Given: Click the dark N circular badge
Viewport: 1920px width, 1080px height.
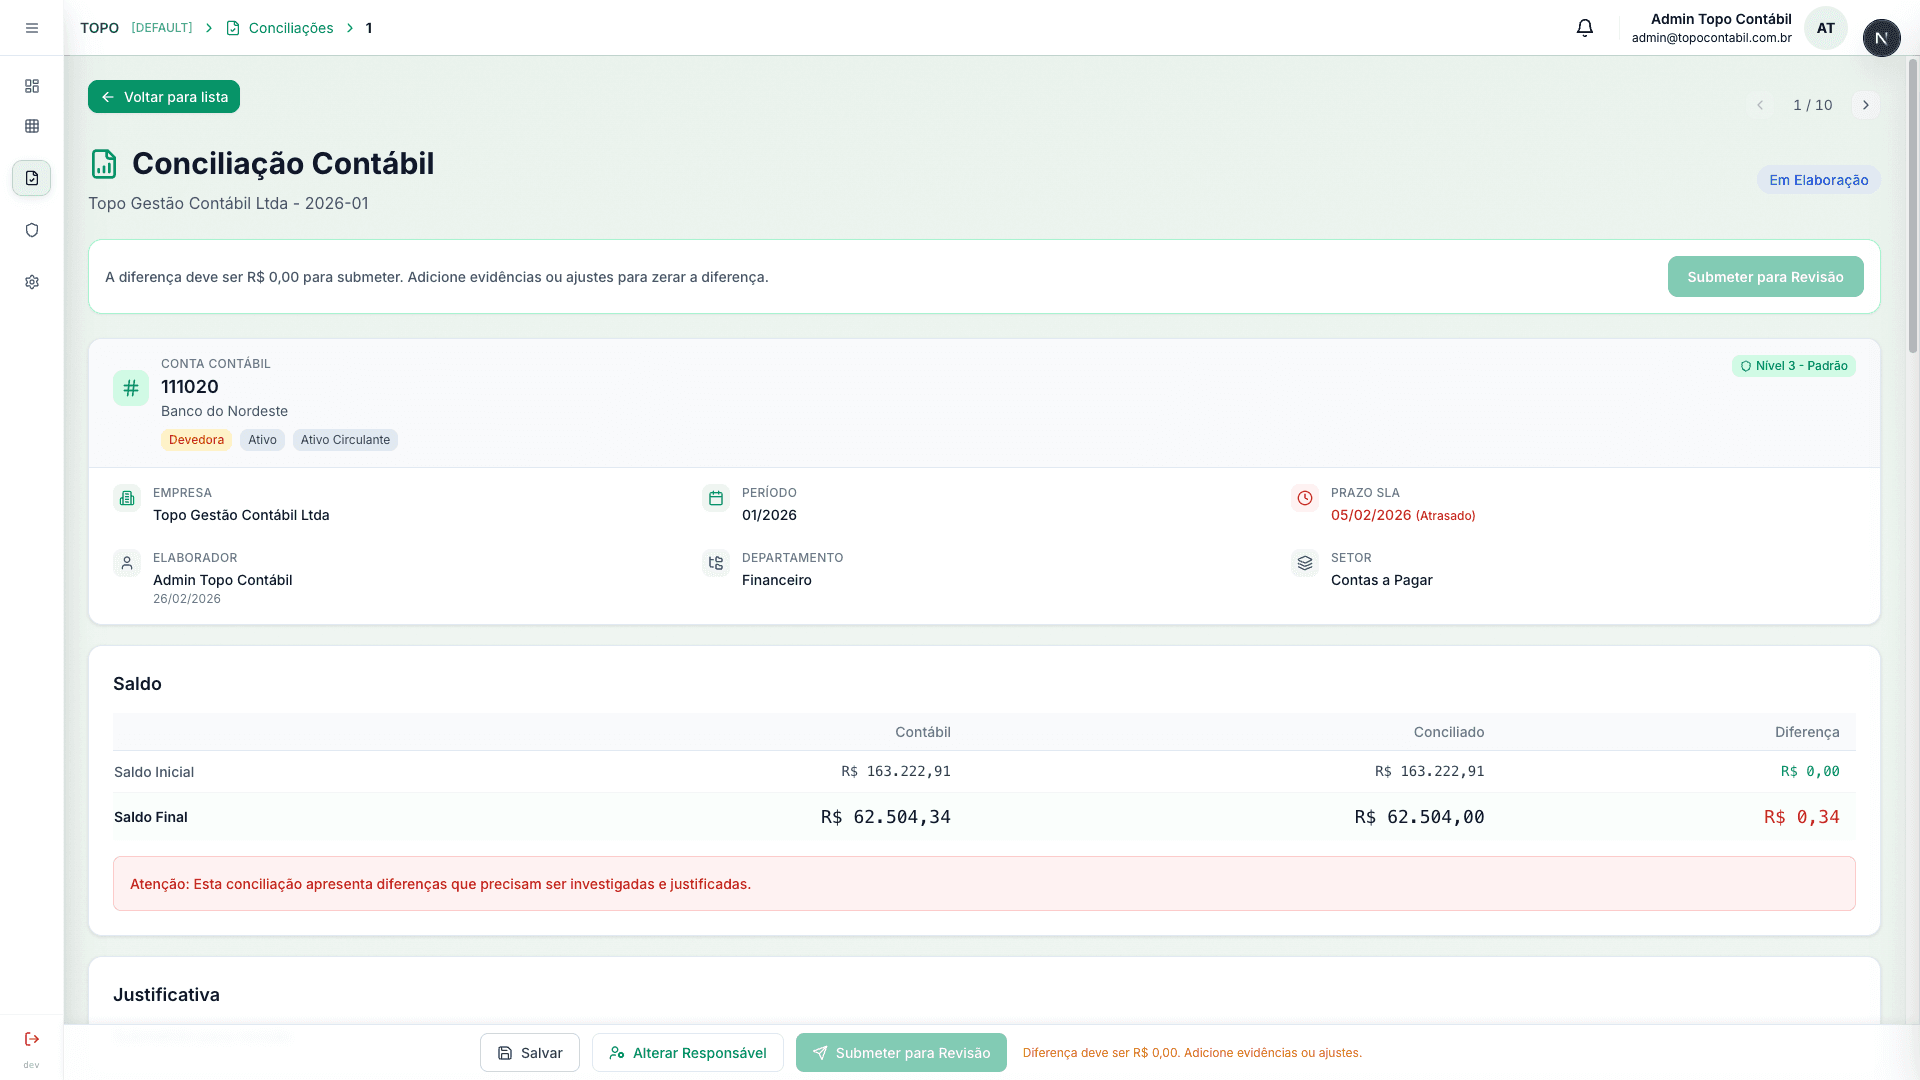Looking at the screenshot, I should (x=1881, y=38).
